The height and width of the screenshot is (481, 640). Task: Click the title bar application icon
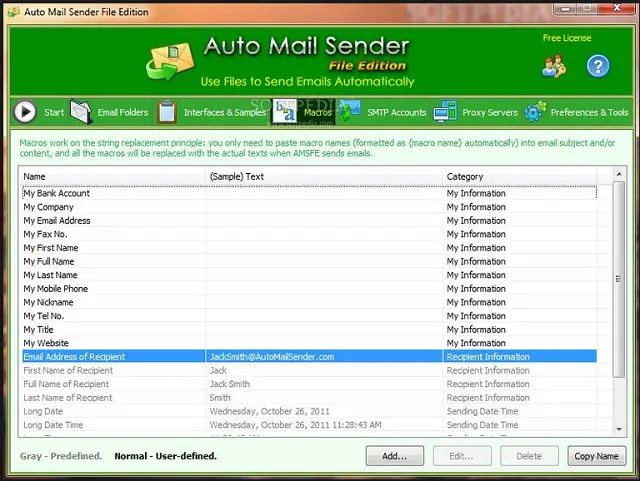coord(13,12)
